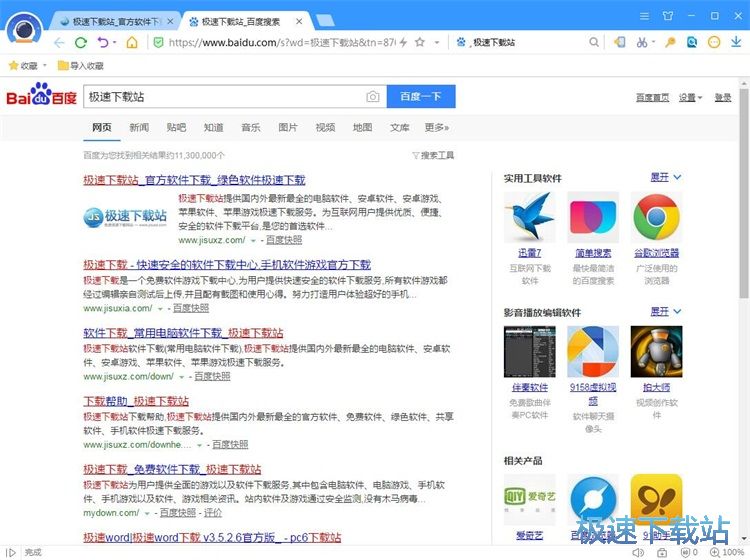This screenshot has height=560, width=750.
Task: Bookmark the page with the star icon
Action: pyautogui.click(x=420, y=43)
